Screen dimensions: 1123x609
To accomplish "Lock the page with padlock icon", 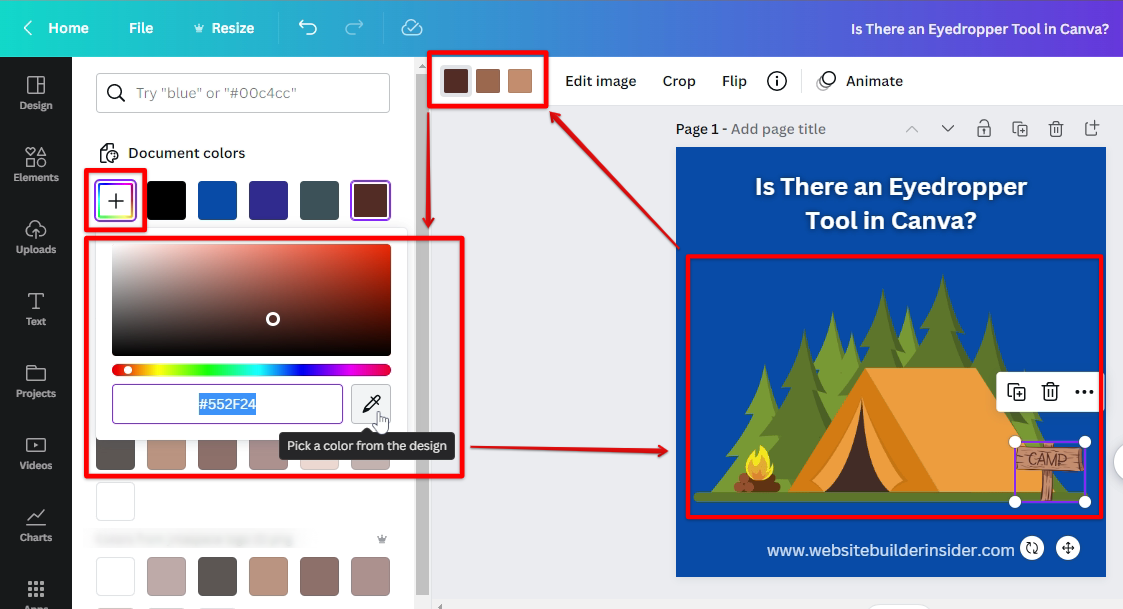I will (984, 129).
